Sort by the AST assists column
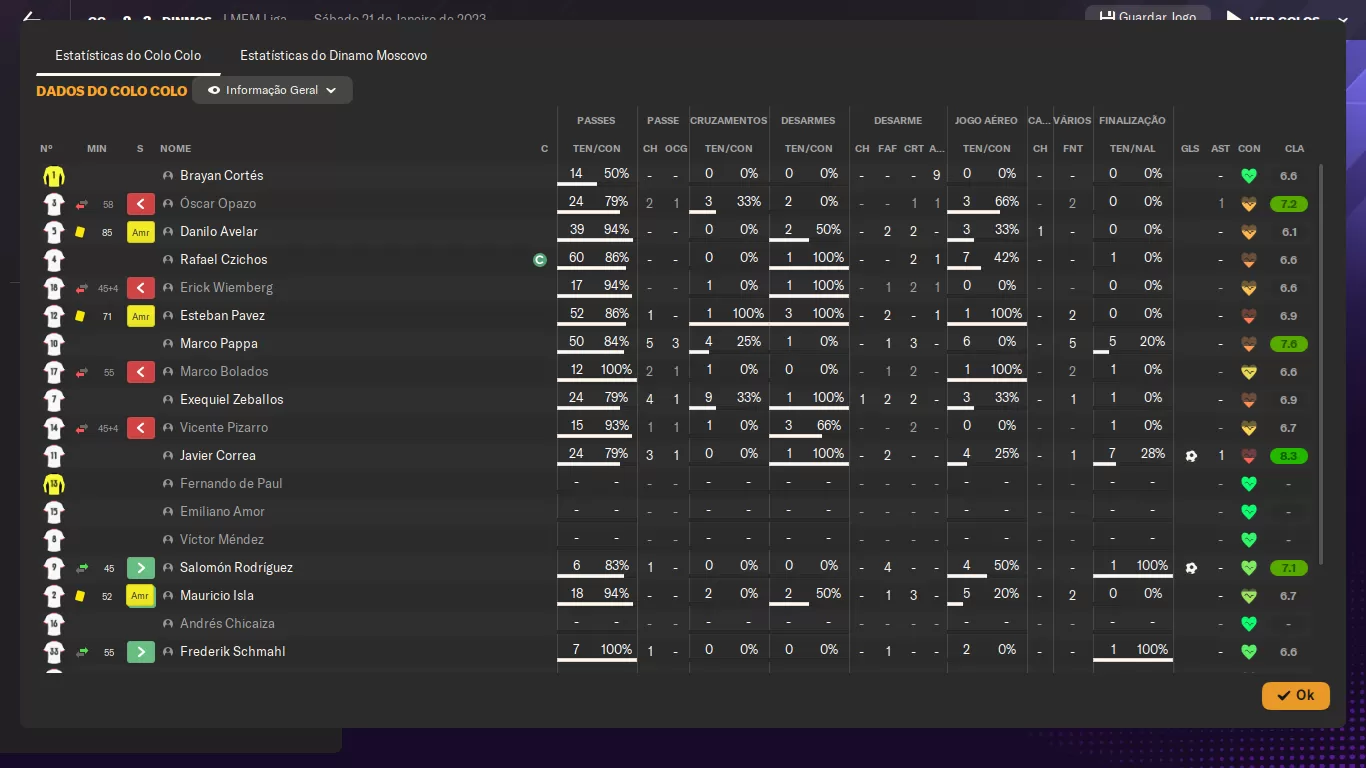 tap(1221, 149)
